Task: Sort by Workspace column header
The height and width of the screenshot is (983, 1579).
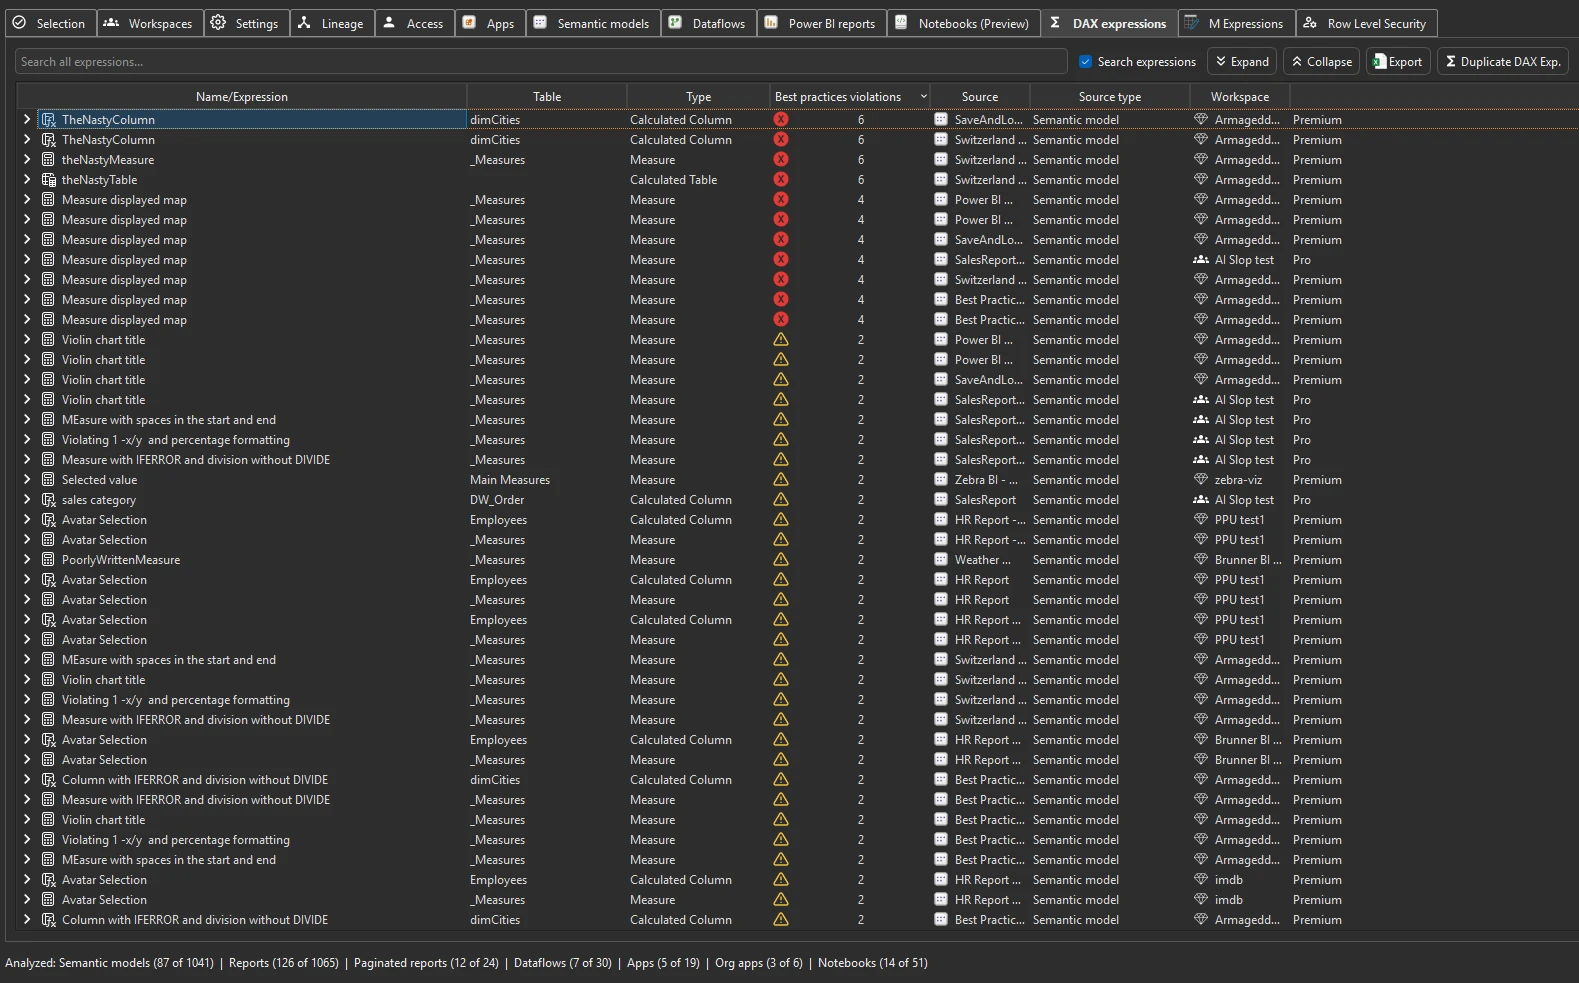Action: (1240, 97)
